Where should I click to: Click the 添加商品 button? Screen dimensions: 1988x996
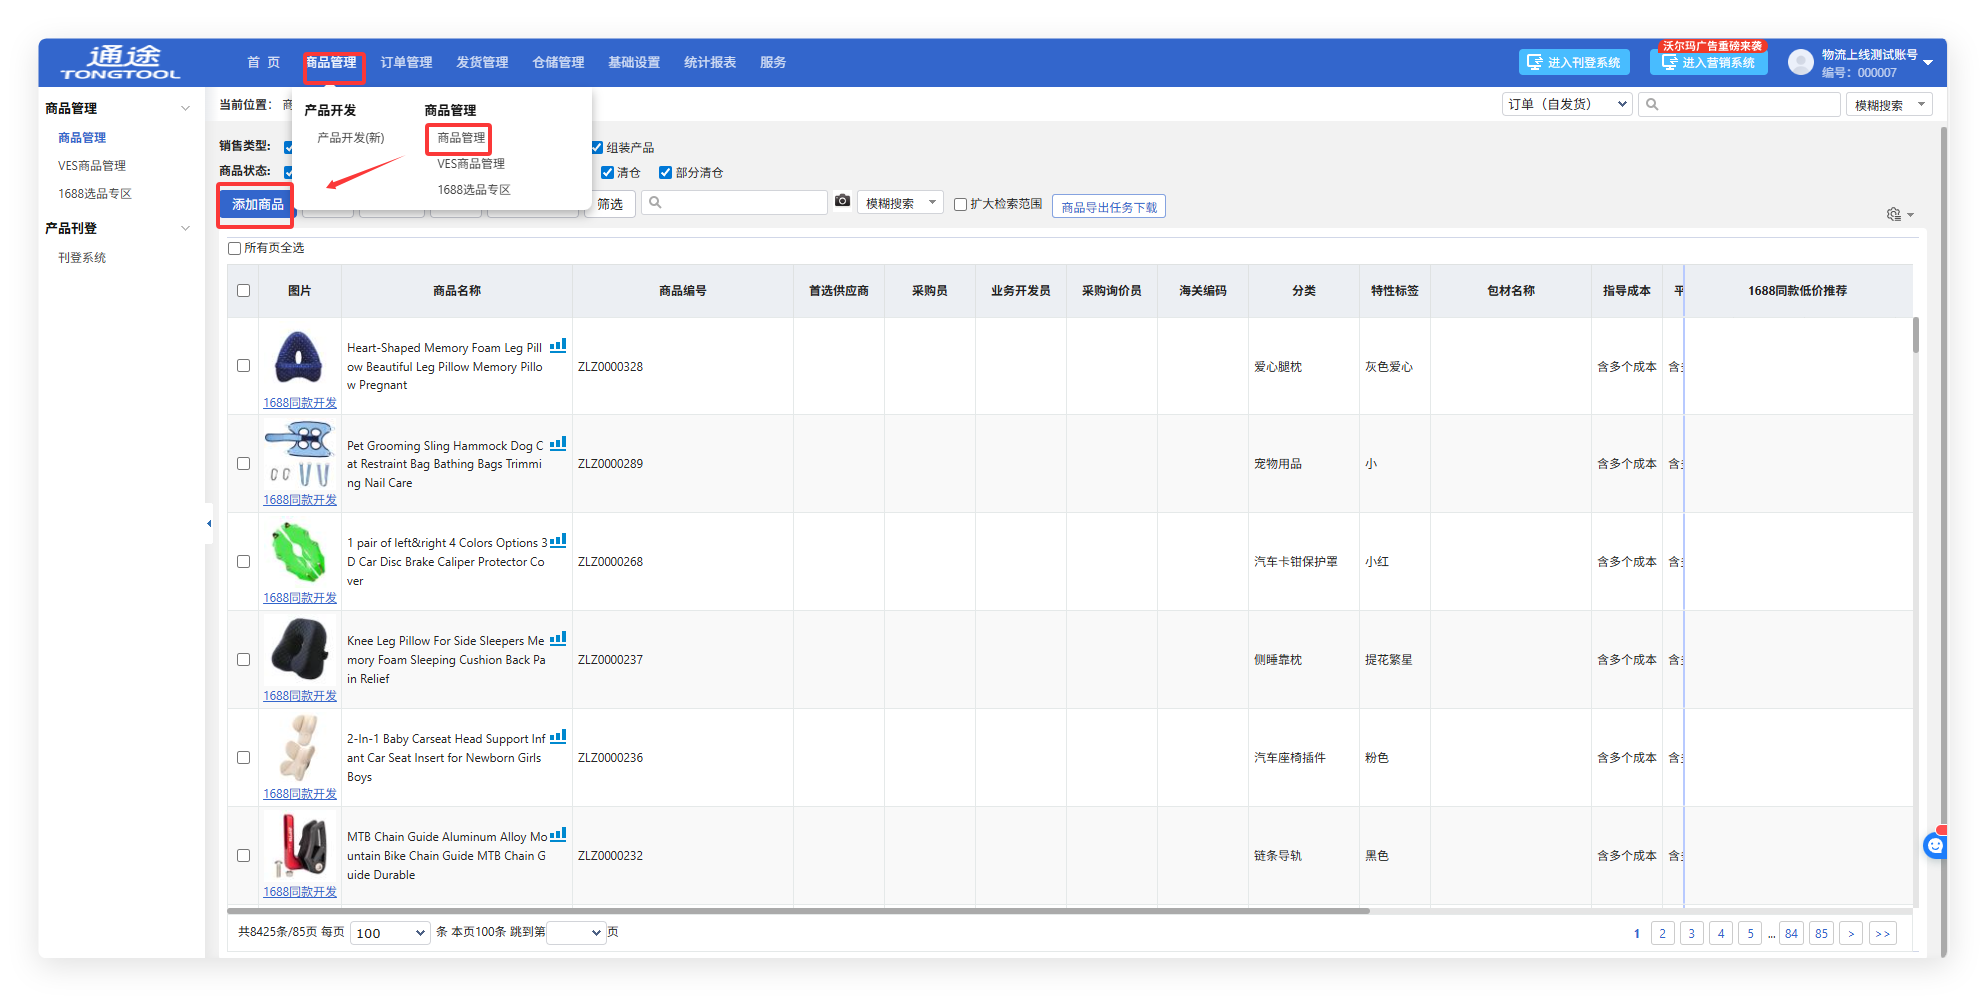coord(257,204)
